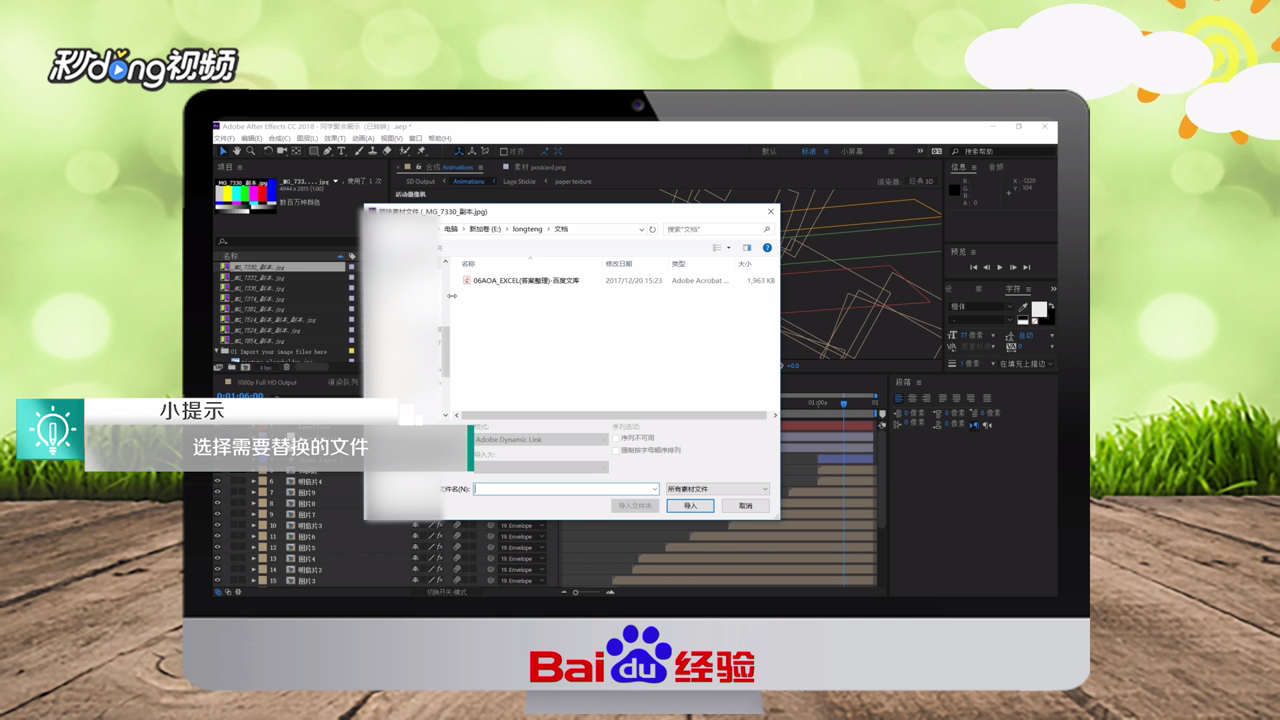This screenshot has width=1280, height=720.
Task: Select the Clone Stamp tool
Action: [x=373, y=151]
